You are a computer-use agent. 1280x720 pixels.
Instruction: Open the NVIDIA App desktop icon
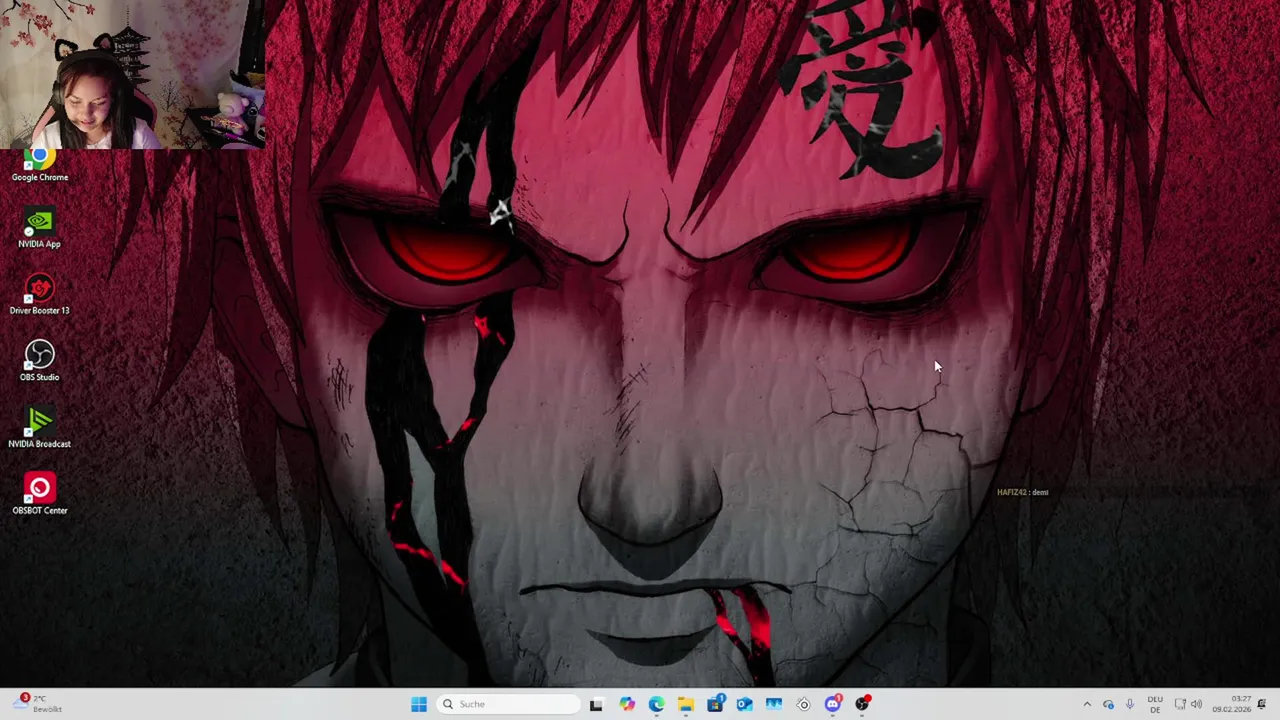tap(39, 228)
